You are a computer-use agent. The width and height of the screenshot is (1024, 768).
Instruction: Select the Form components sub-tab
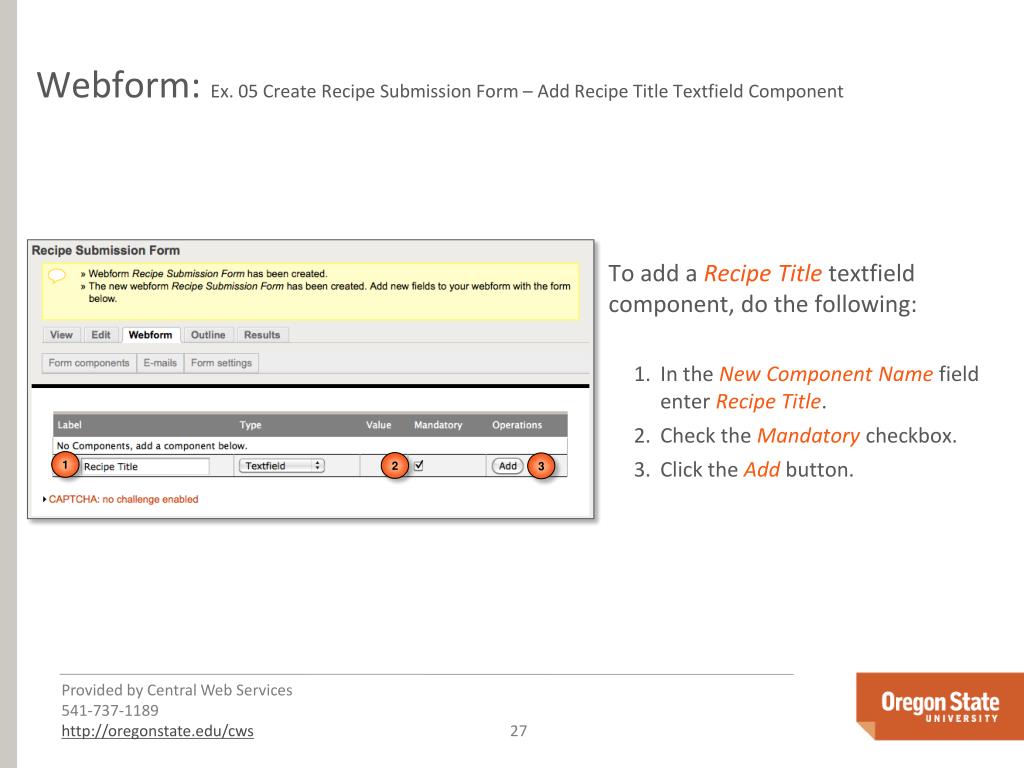[x=89, y=363]
